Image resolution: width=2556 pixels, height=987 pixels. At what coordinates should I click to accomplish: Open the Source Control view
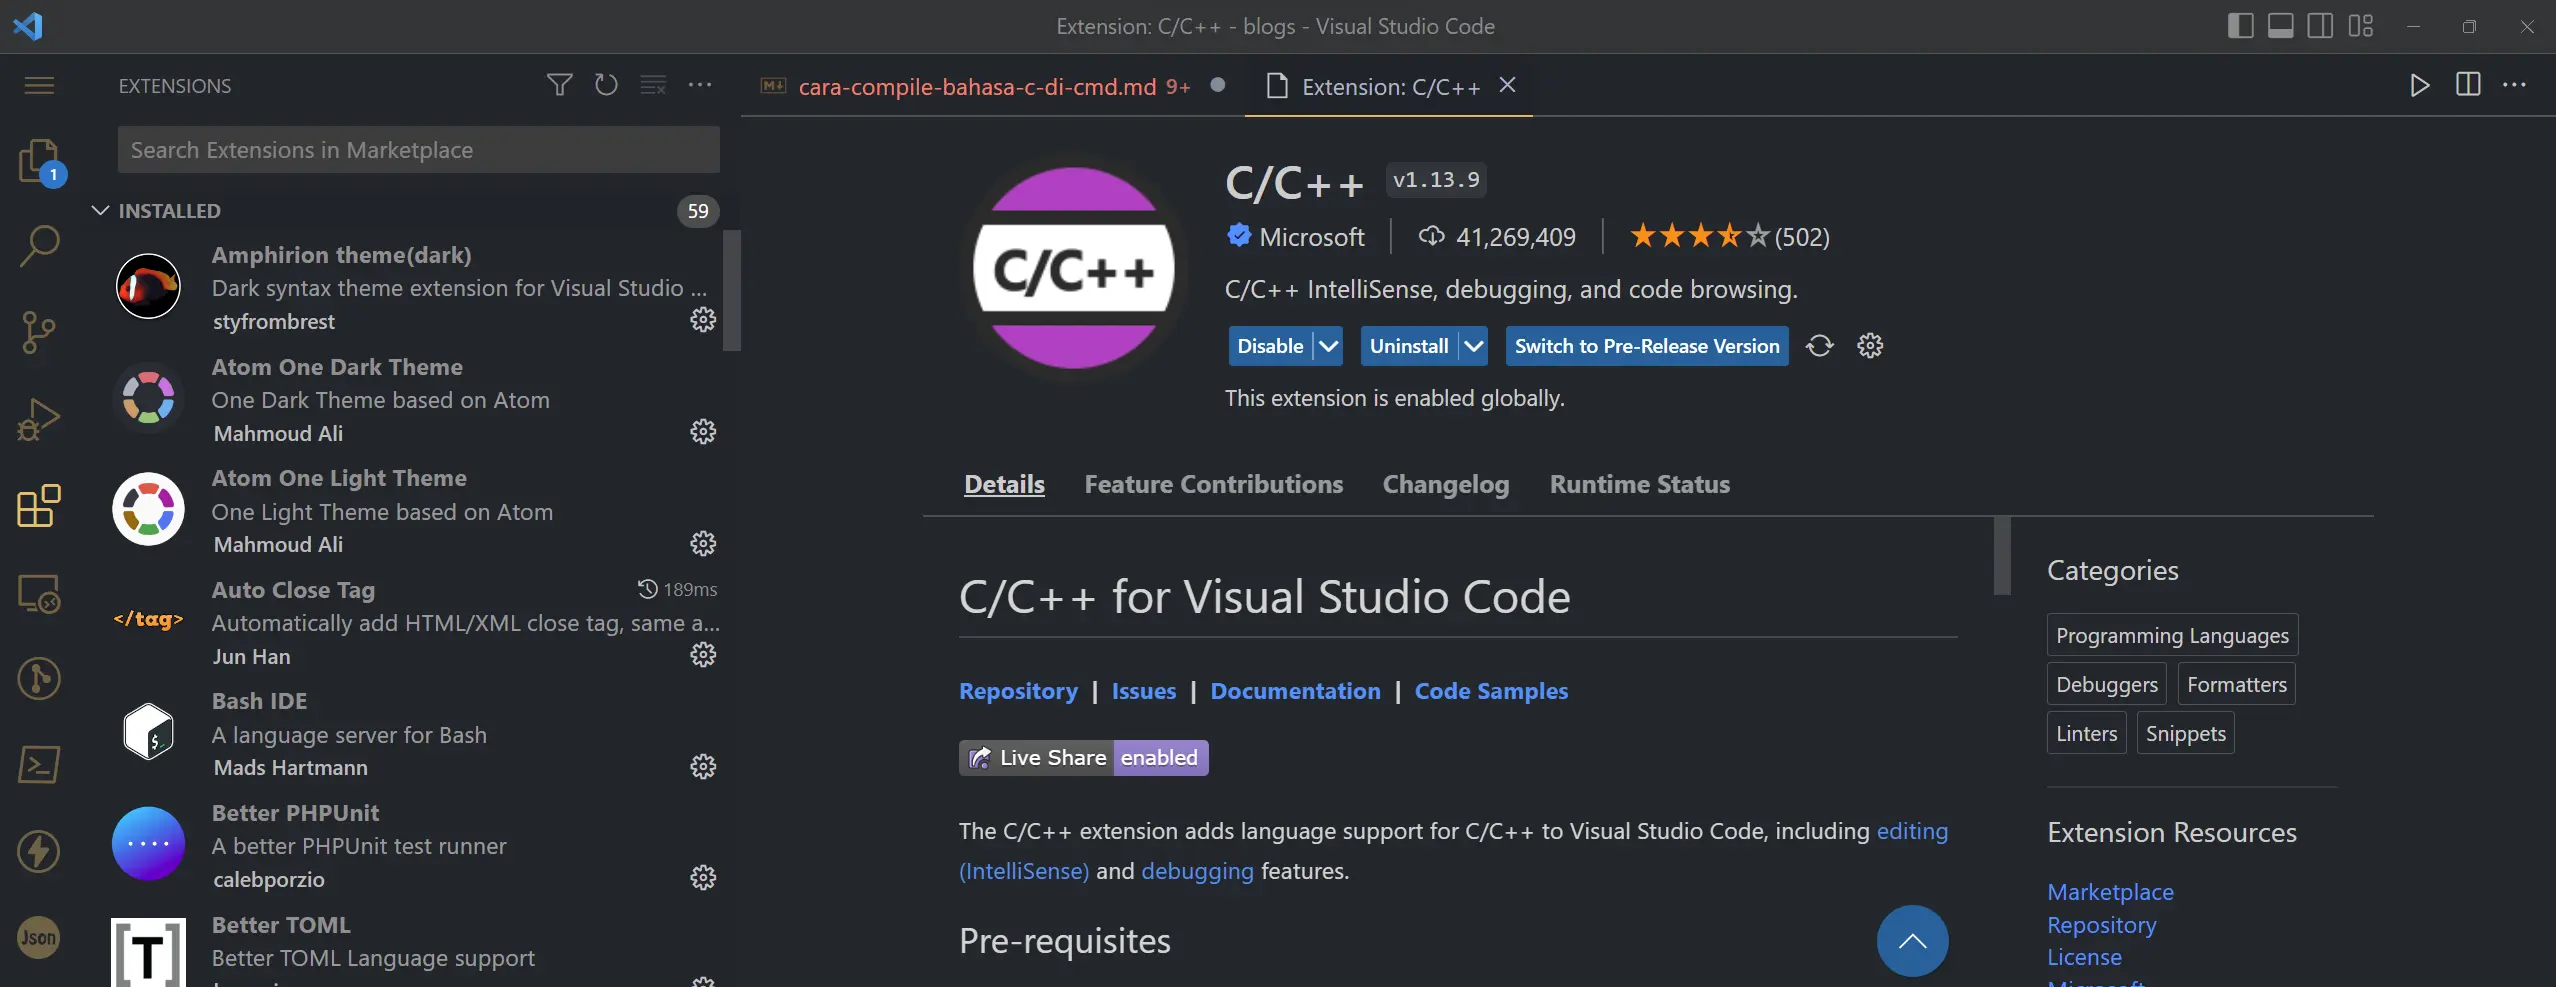pyautogui.click(x=39, y=332)
